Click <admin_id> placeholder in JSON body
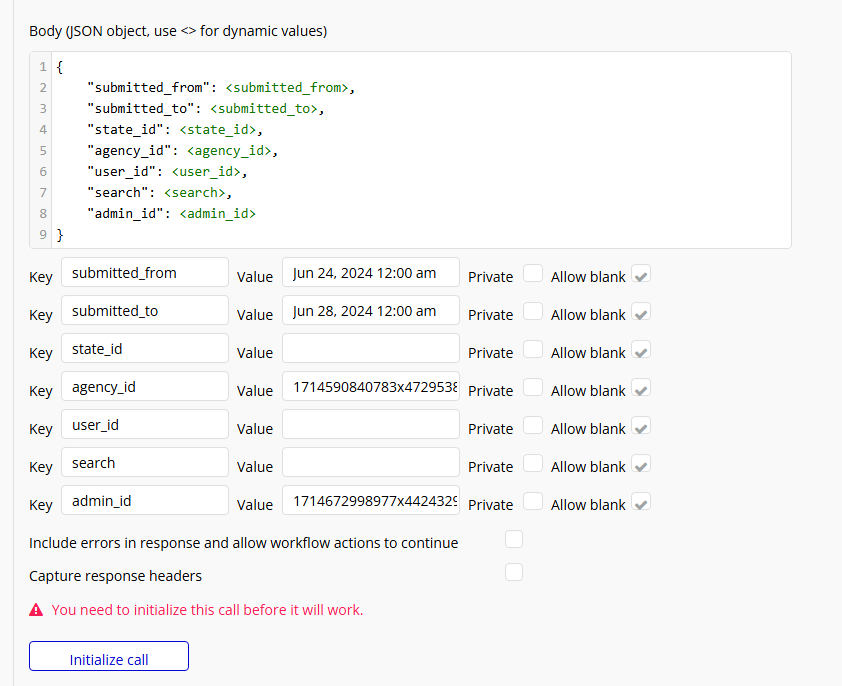The width and height of the screenshot is (842, 686). 218,213
